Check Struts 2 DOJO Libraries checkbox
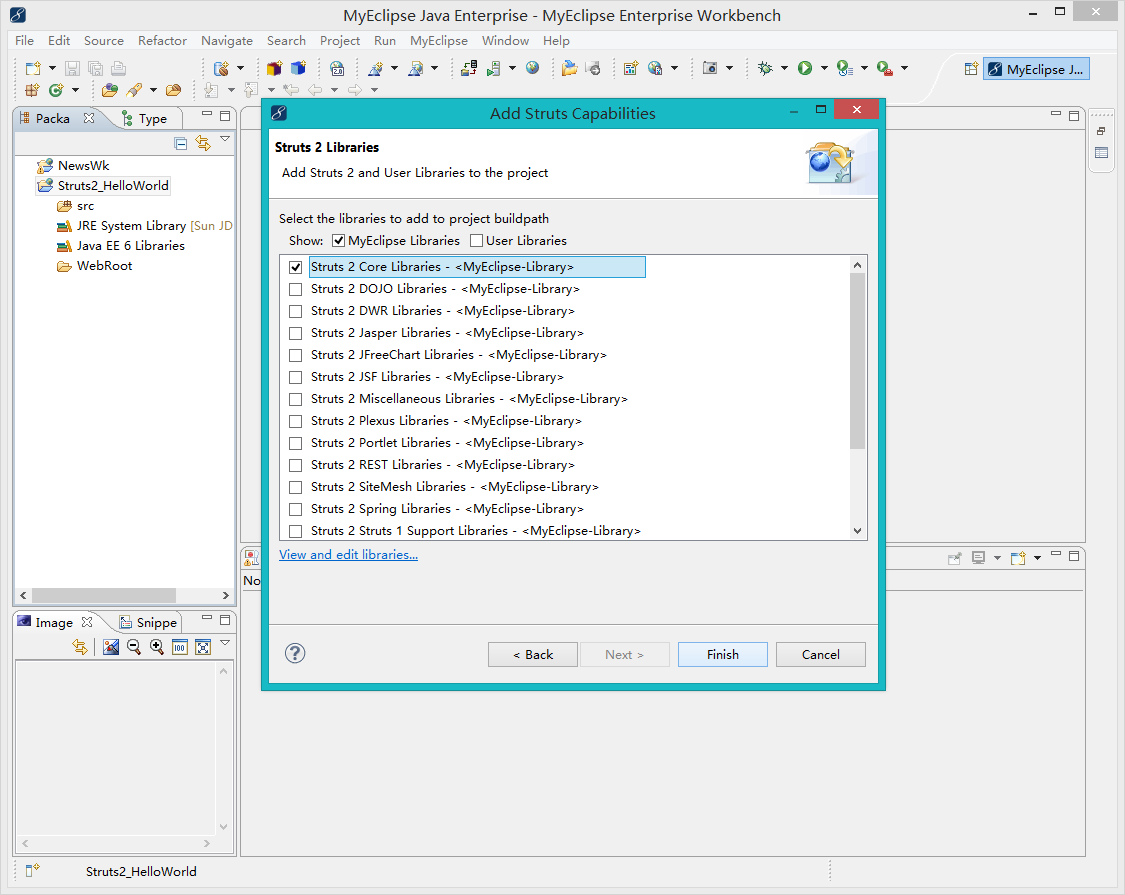Viewport: 1125px width, 895px height. [x=296, y=289]
